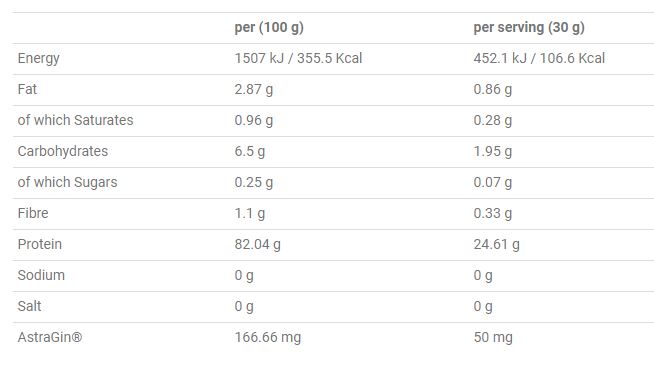Image resolution: width=654 pixels, height=370 pixels.
Task: Click the 0.28 g saturates per serving
Action: pyautogui.click(x=493, y=121)
